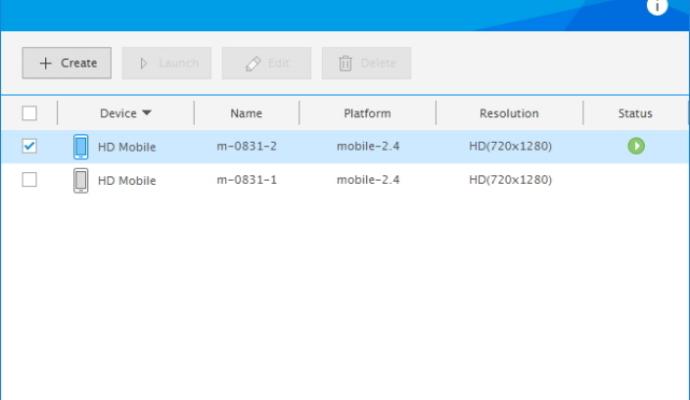This screenshot has height=400, width=690.
Task: Click the gray phone icon for m-0831-1
Action: tap(81, 180)
